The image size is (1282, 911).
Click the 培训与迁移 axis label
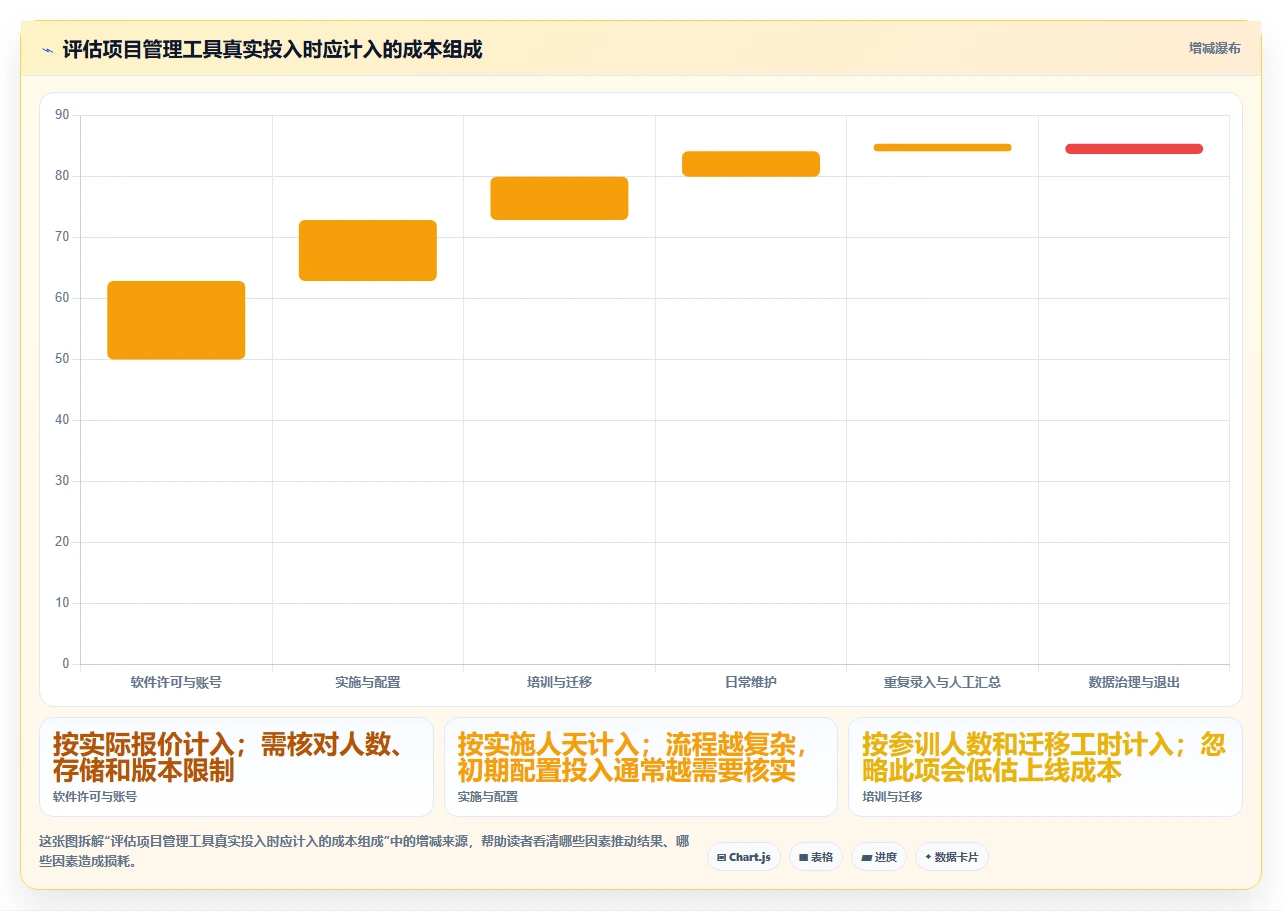(x=560, y=682)
